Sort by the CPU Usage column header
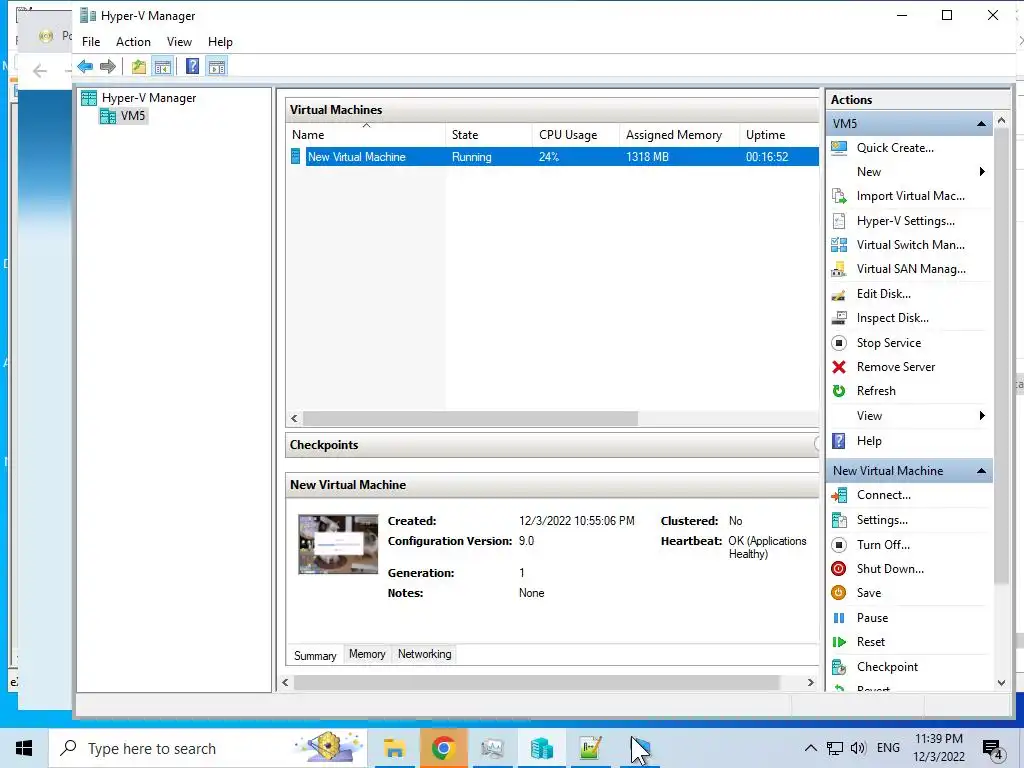 575,135
